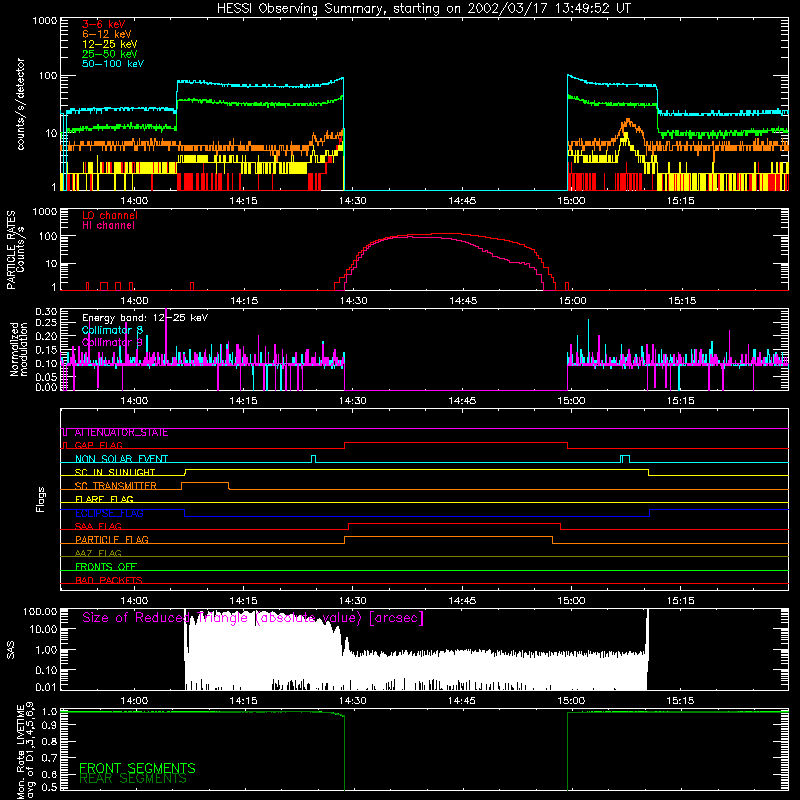Image resolution: width=800 pixels, height=800 pixels.
Task: Click the Energy band: 12-25 keV label
Action: [145, 318]
